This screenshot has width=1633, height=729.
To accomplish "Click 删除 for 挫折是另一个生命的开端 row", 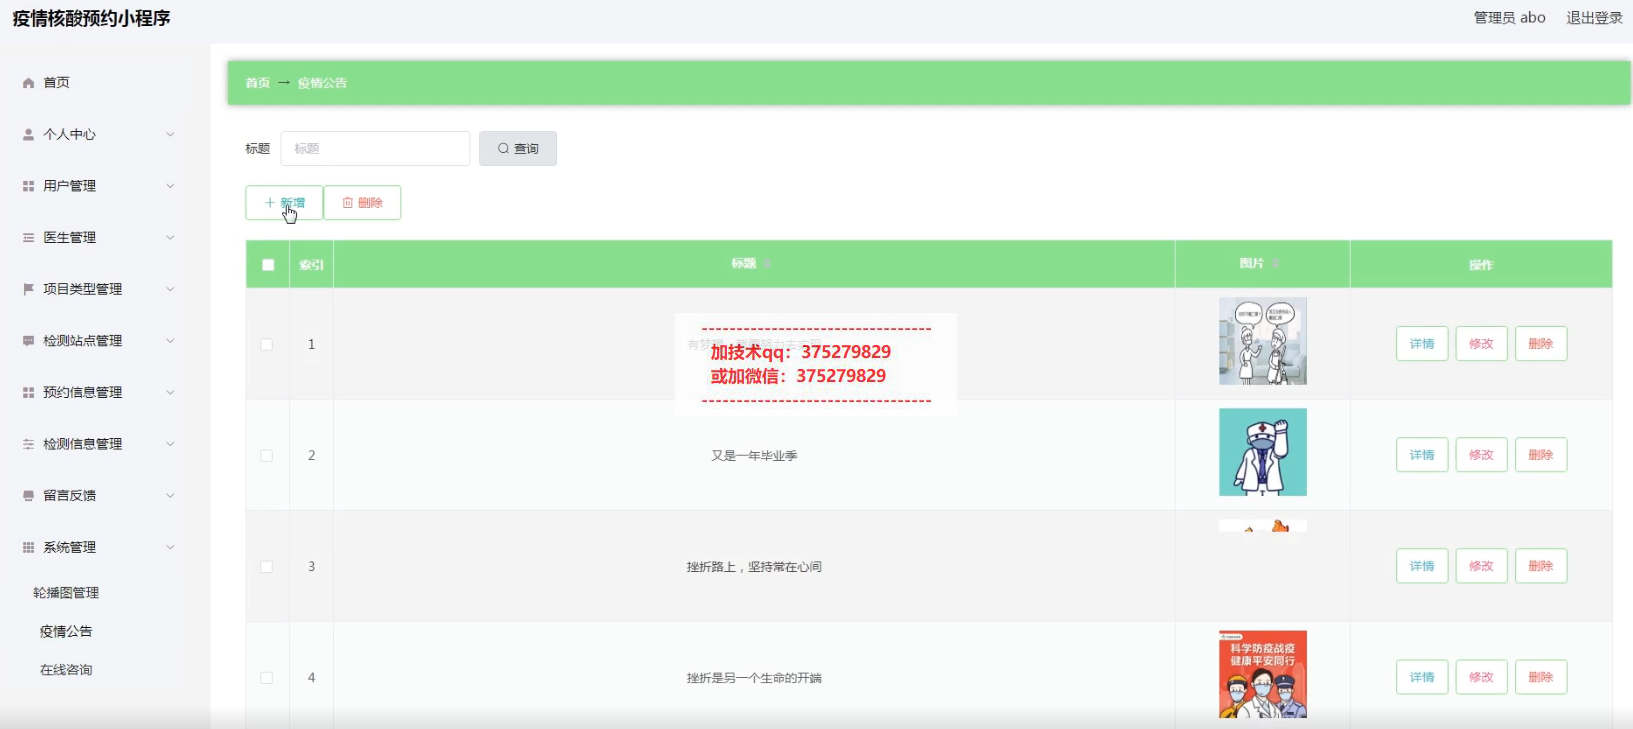I will [x=1541, y=677].
